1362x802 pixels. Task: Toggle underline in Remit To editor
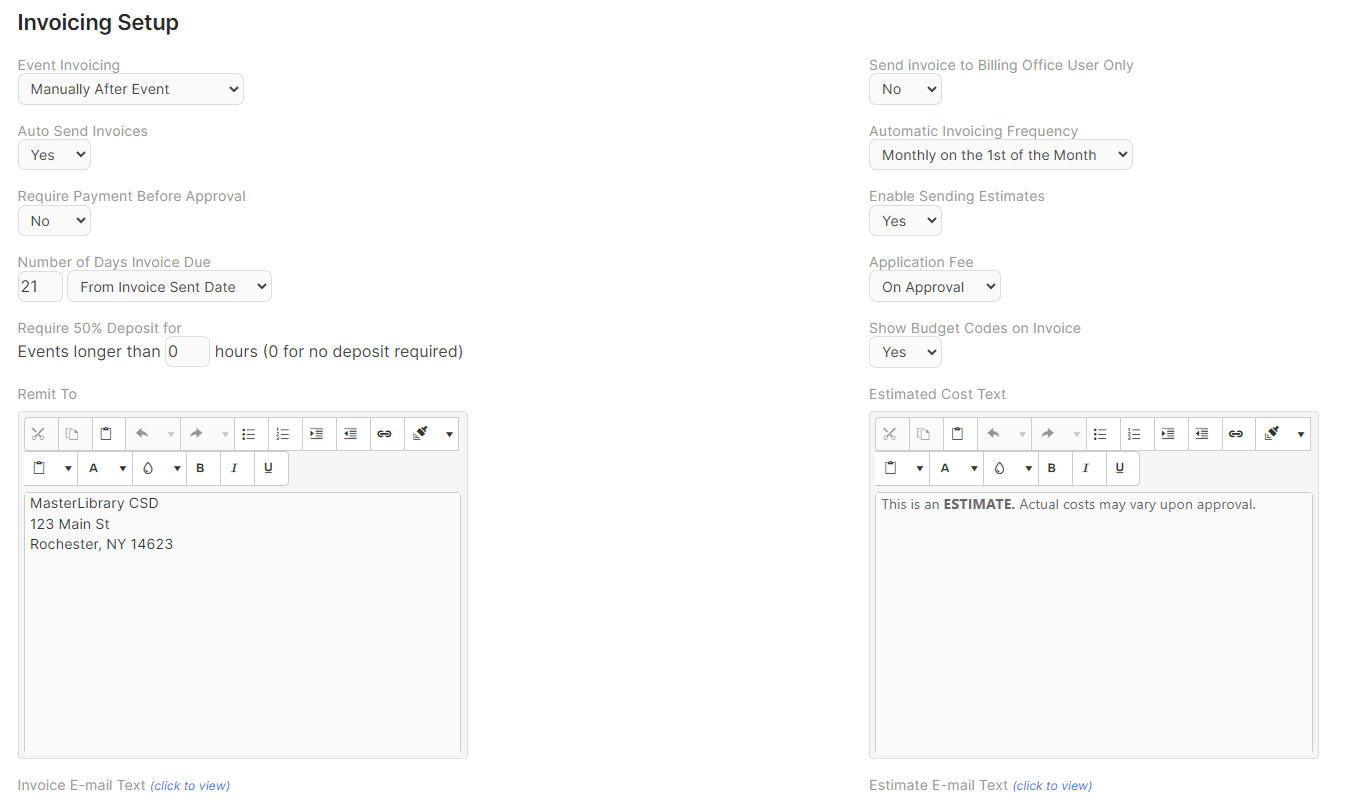pyautogui.click(x=269, y=468)
